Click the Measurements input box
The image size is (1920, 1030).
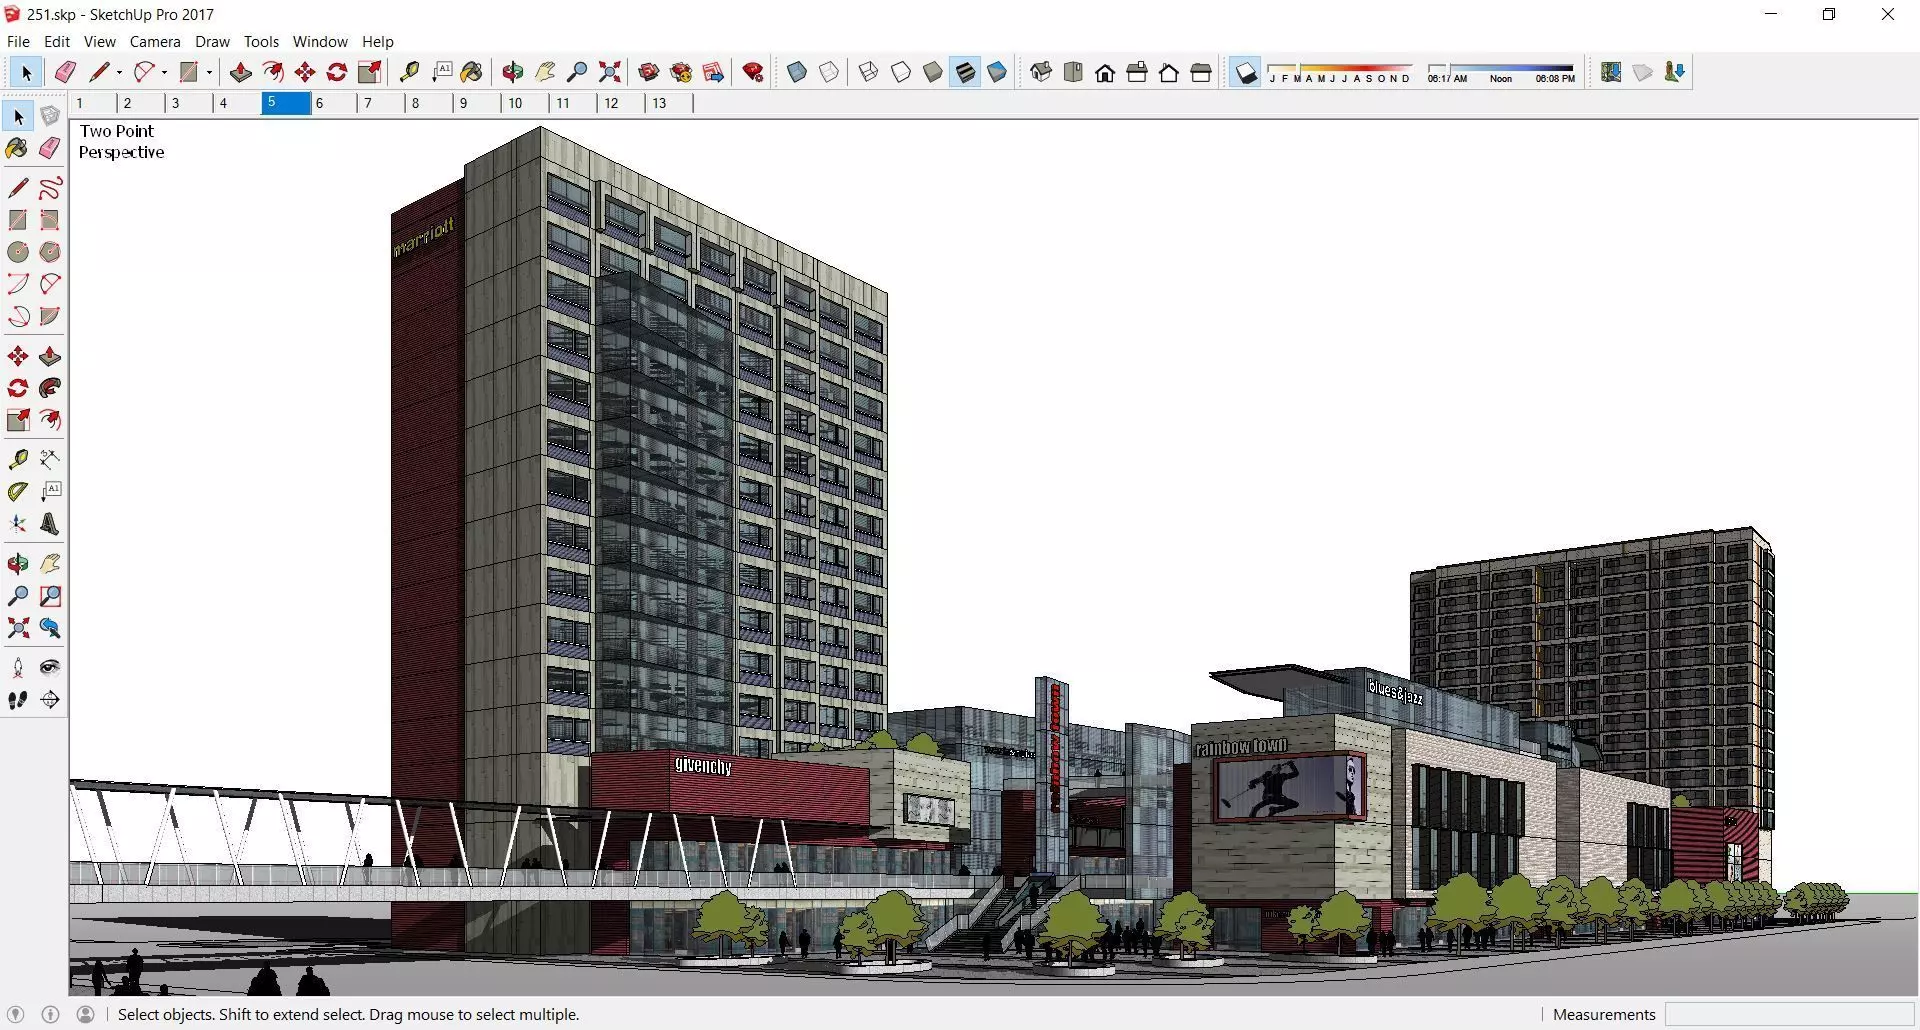[x=1790, y=1014]
